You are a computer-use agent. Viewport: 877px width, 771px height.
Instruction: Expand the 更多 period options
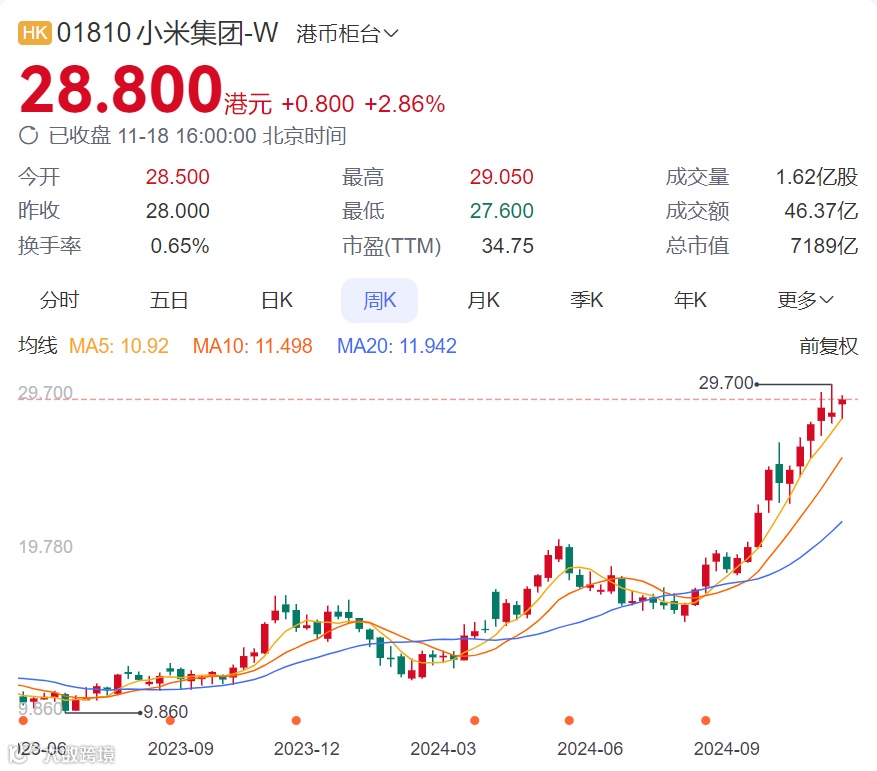coord(805,300)
